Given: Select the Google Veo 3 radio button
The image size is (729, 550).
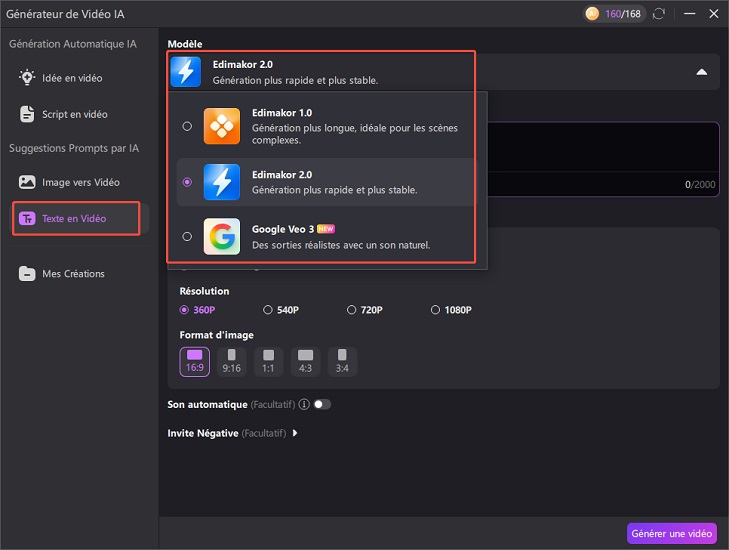Looking at the screenshot, I should coord(187,237).
